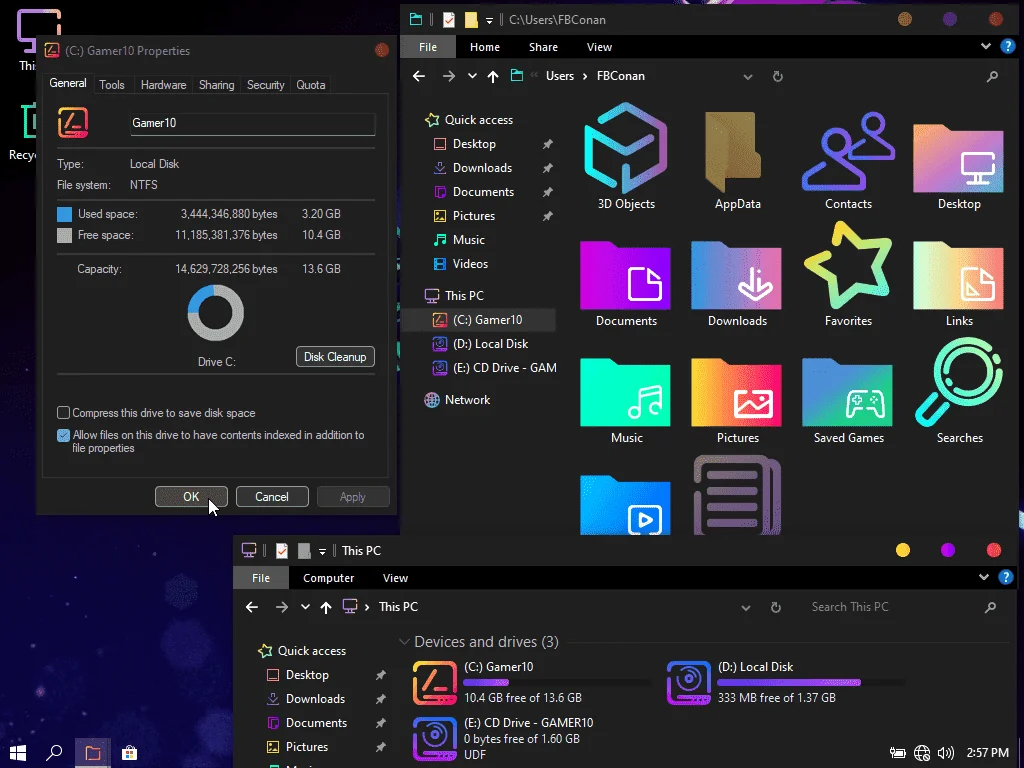Expand ribbon chevron in the FBConan explorer window
This screenshot has width=1024, height=768.
[985, 46]
